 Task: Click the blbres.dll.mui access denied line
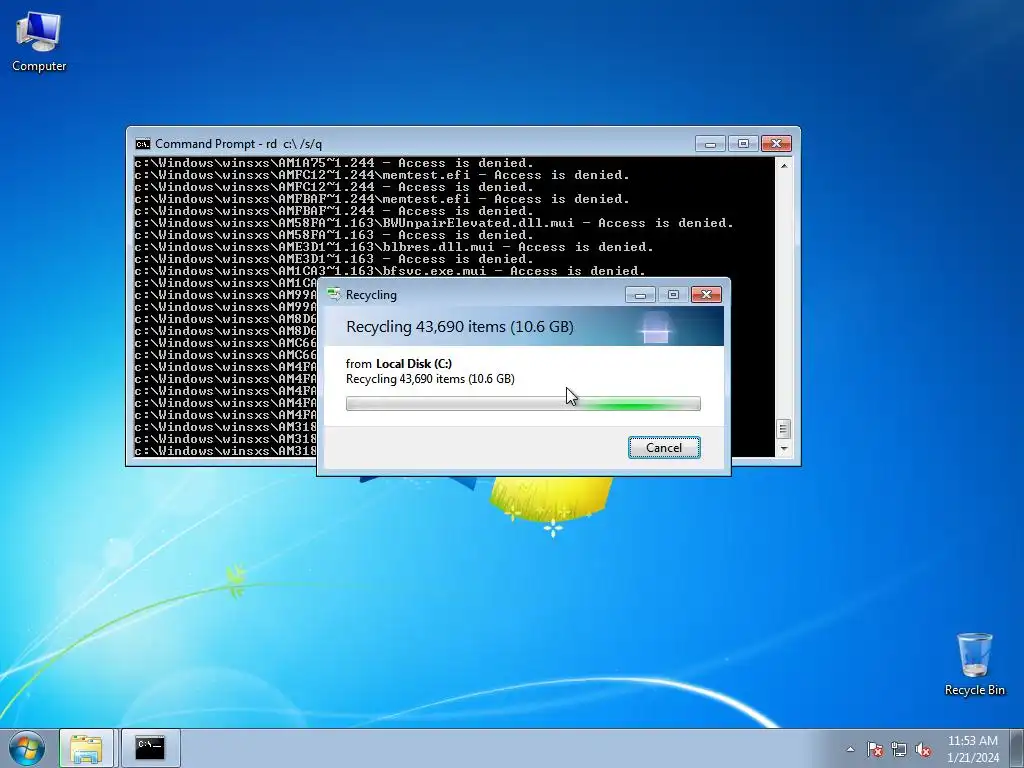coord(394,248)
